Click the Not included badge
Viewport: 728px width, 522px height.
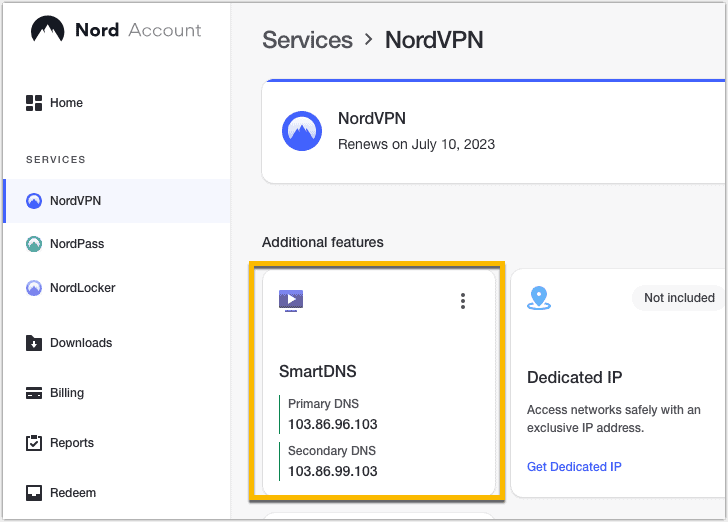coord(679,297)
